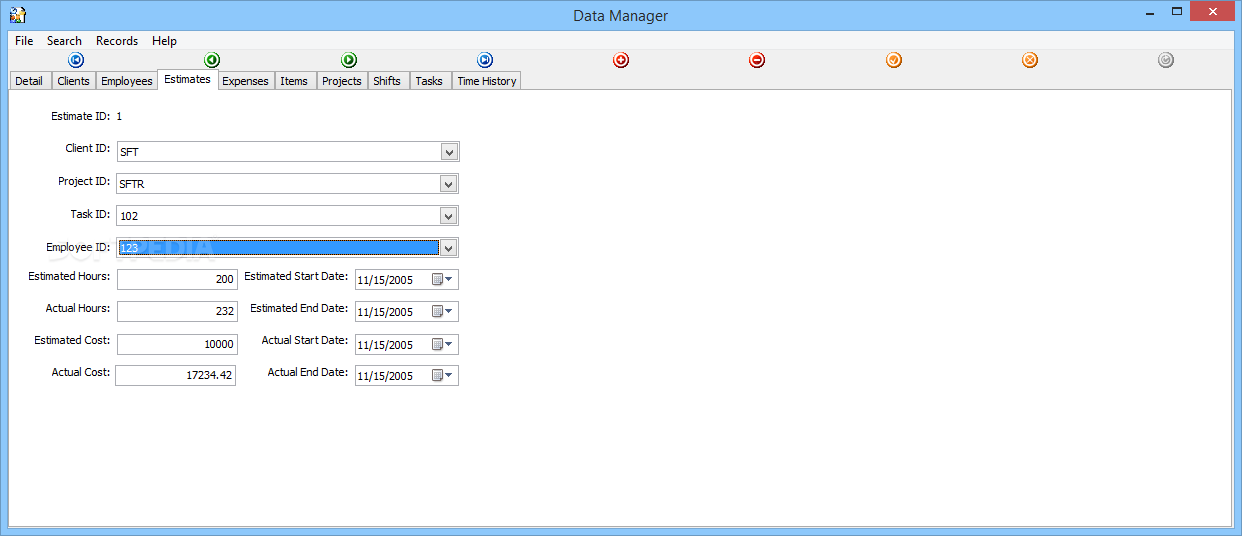Click the Actual Cost label
The height and width of the screenshot is (536, 1242).
click(x=81, y=372)
